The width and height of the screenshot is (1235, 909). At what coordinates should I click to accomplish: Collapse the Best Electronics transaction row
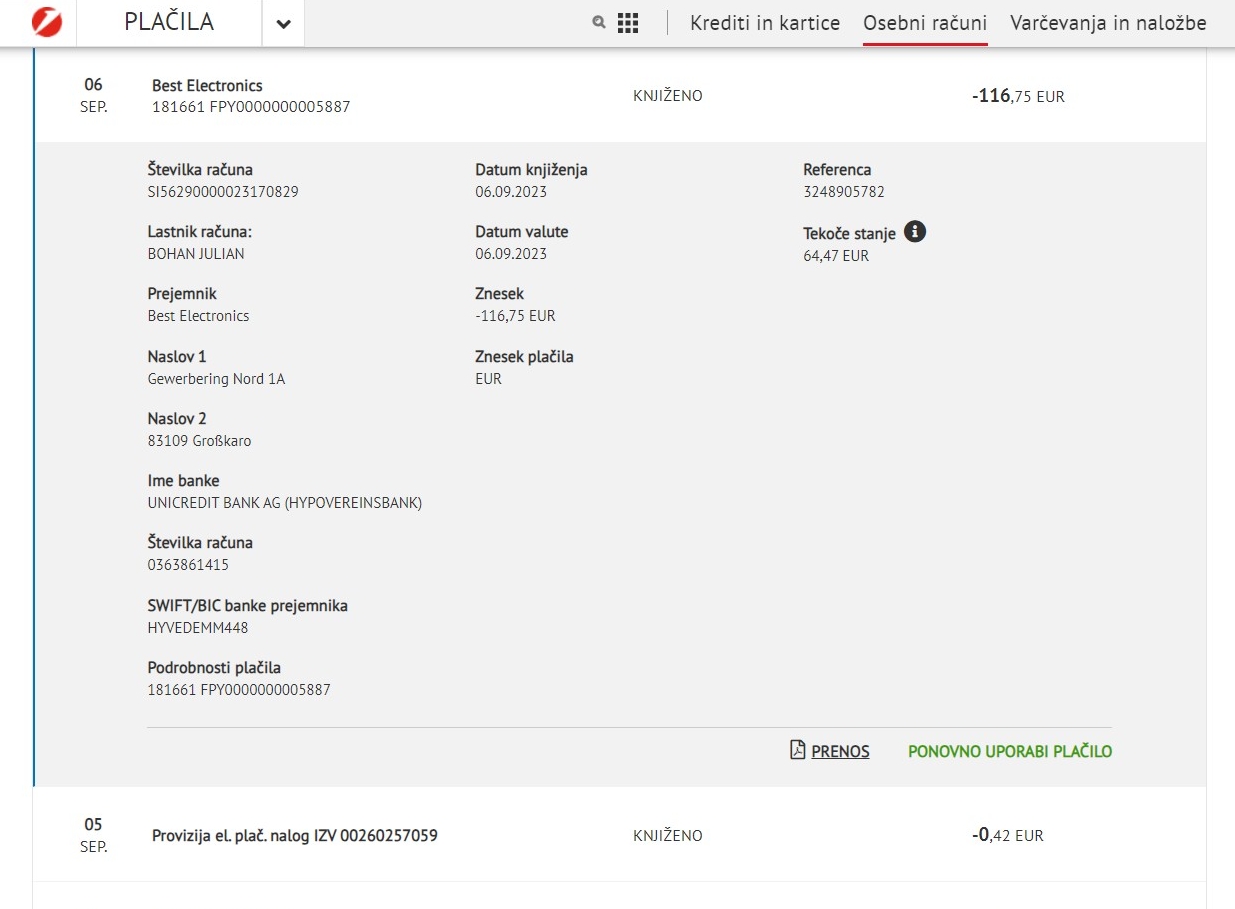(x=620, y=96)
